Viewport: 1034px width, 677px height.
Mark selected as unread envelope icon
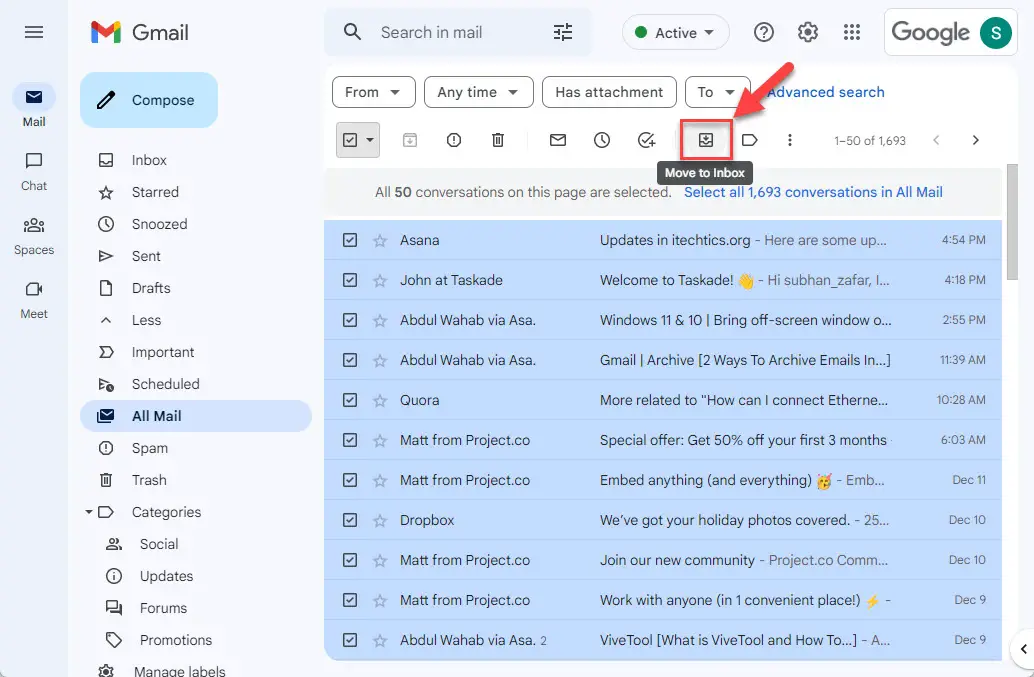coord(558,140)
